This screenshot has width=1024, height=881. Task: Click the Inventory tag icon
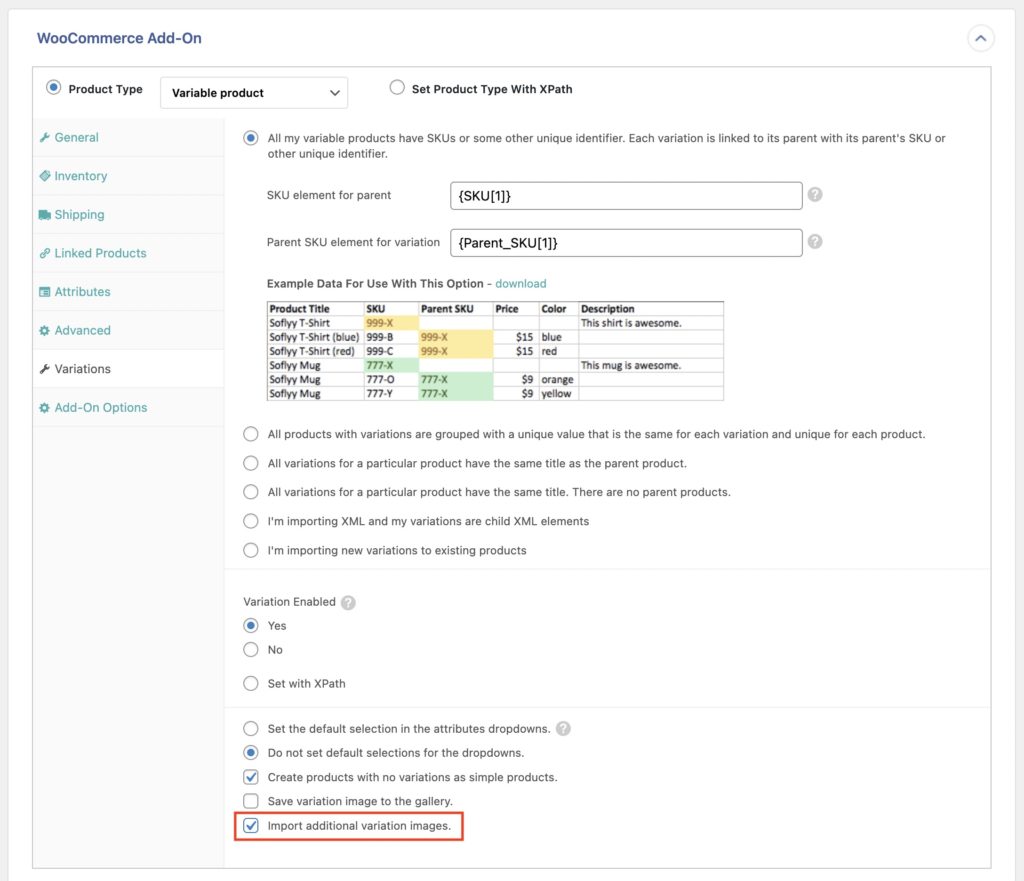point(47,176)
